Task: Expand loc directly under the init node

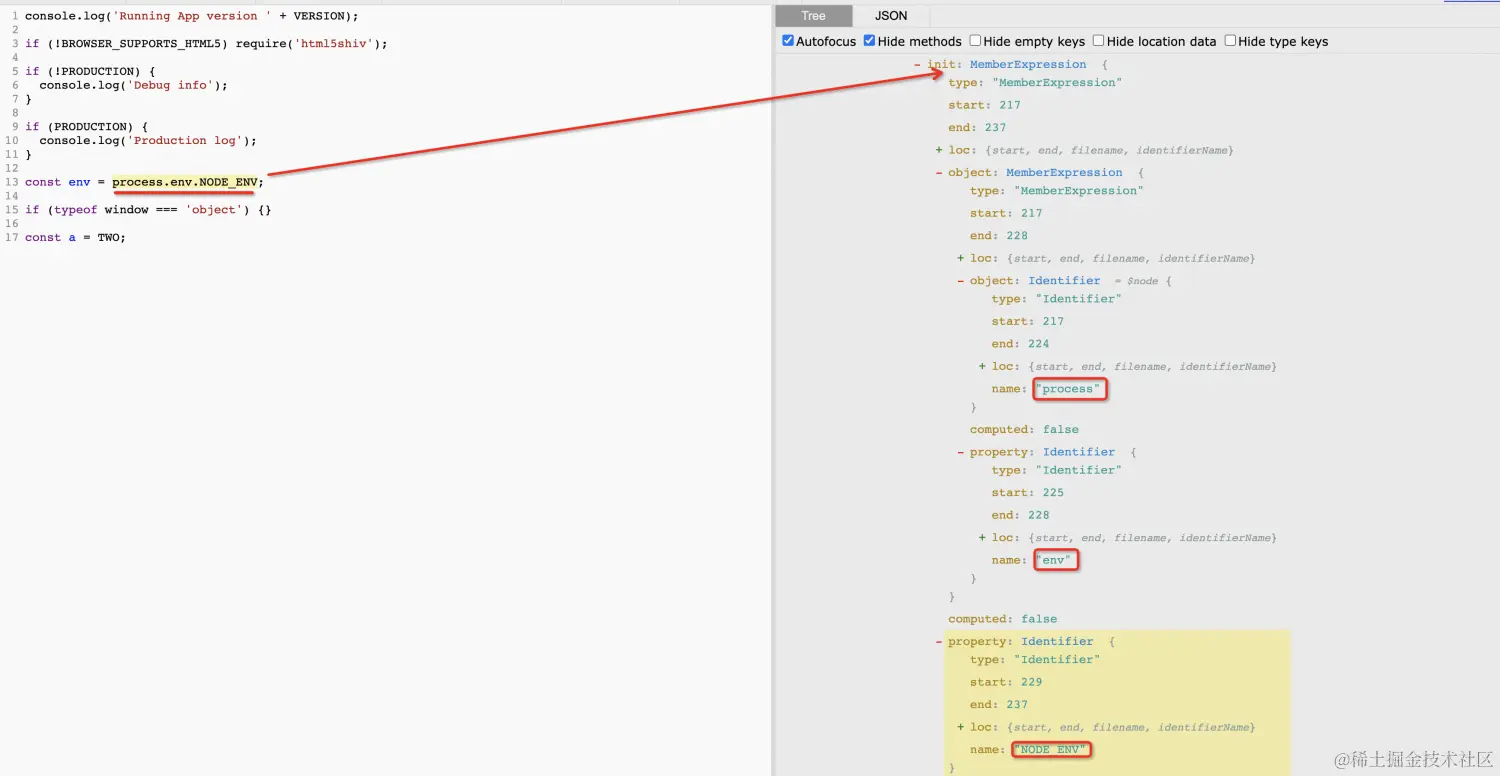Action: (x=939, y=150)
